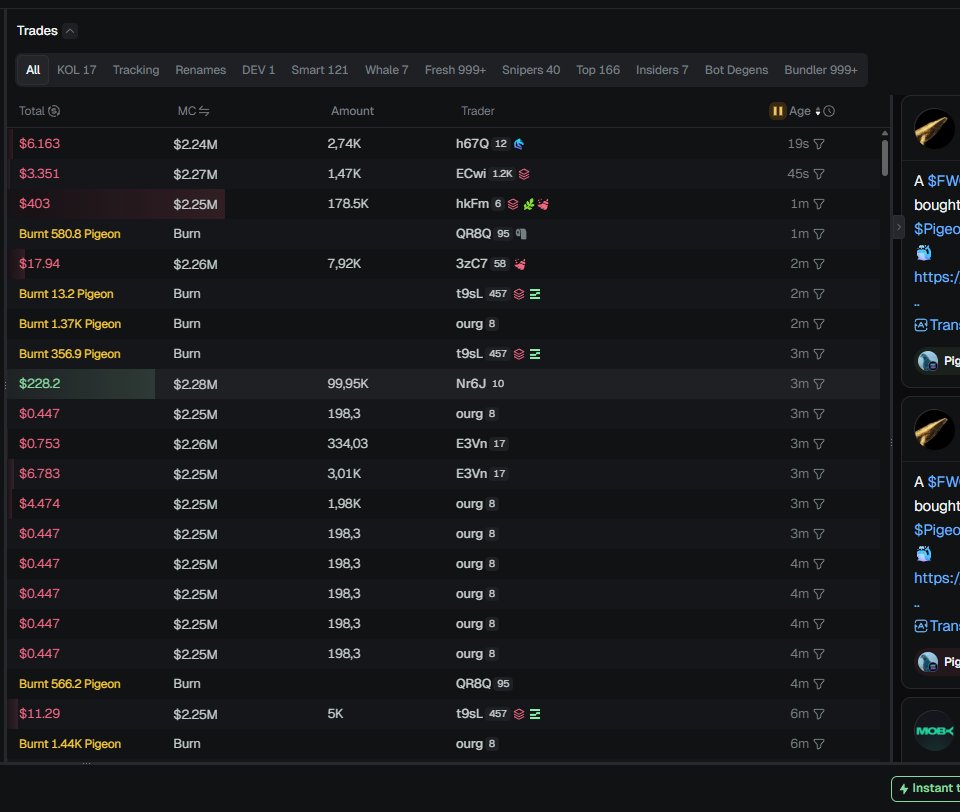Screen dimensions: 960x812
Task: Click Trans link in second feed card
Action: pyautogui.click(x=937, y=626)
